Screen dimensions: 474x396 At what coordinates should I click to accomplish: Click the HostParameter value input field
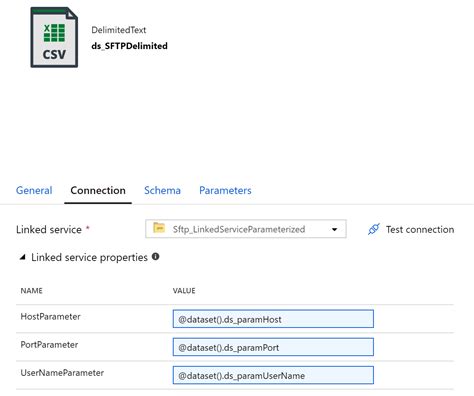pyautogui.click(x=273, y=319)
